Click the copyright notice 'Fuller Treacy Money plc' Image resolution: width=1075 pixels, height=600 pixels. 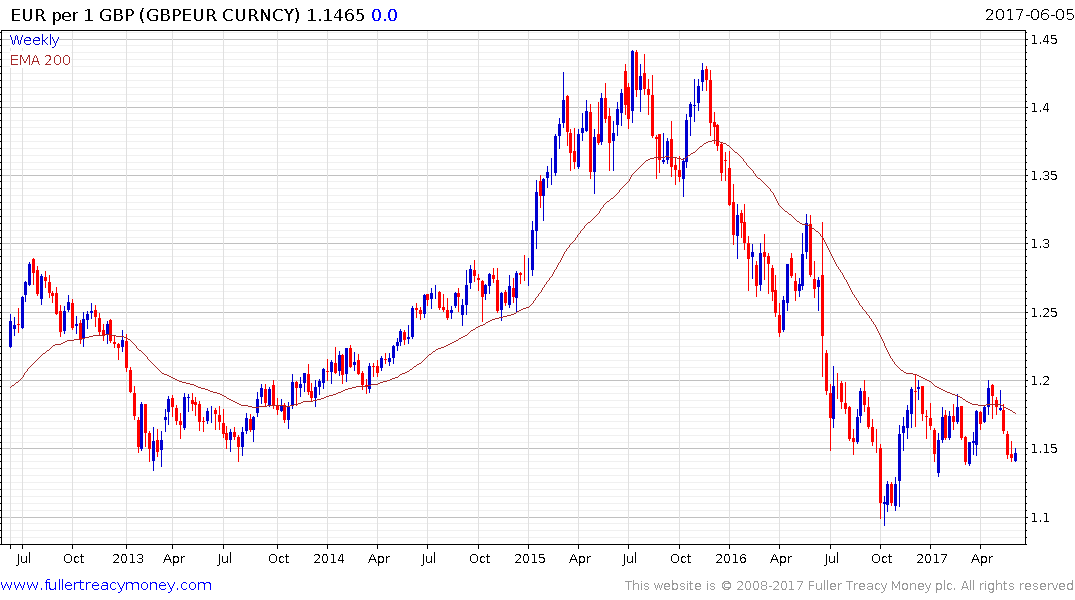(x=881, y=586)
